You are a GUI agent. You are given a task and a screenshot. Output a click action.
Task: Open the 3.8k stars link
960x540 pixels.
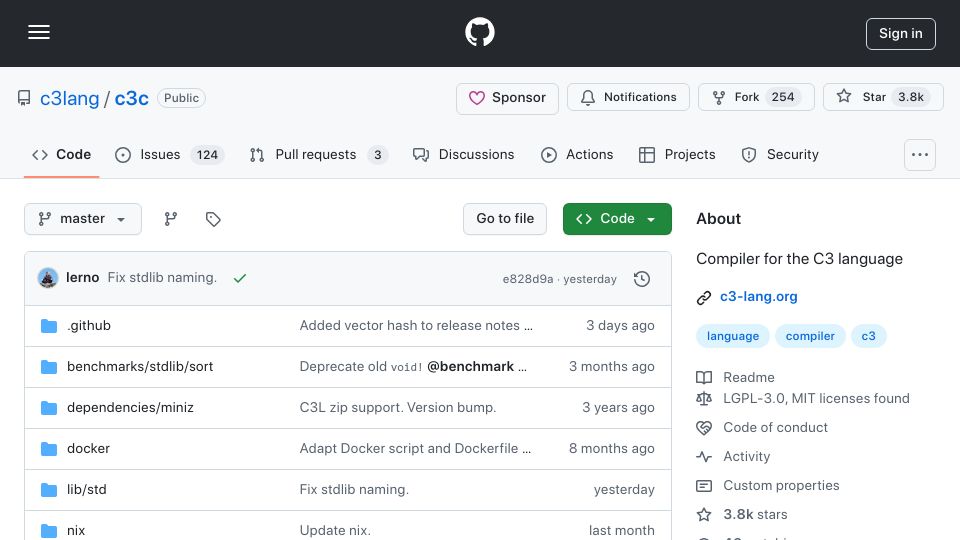coord(755,515)
